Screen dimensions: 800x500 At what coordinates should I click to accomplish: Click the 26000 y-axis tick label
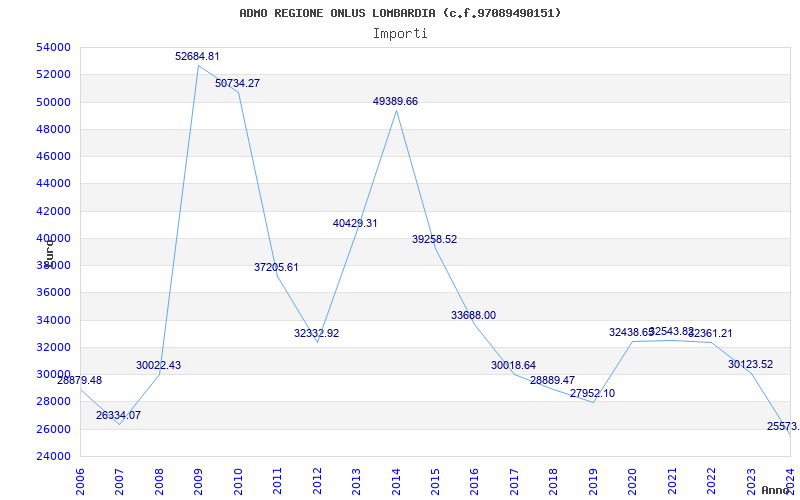[x=53, y=429]
